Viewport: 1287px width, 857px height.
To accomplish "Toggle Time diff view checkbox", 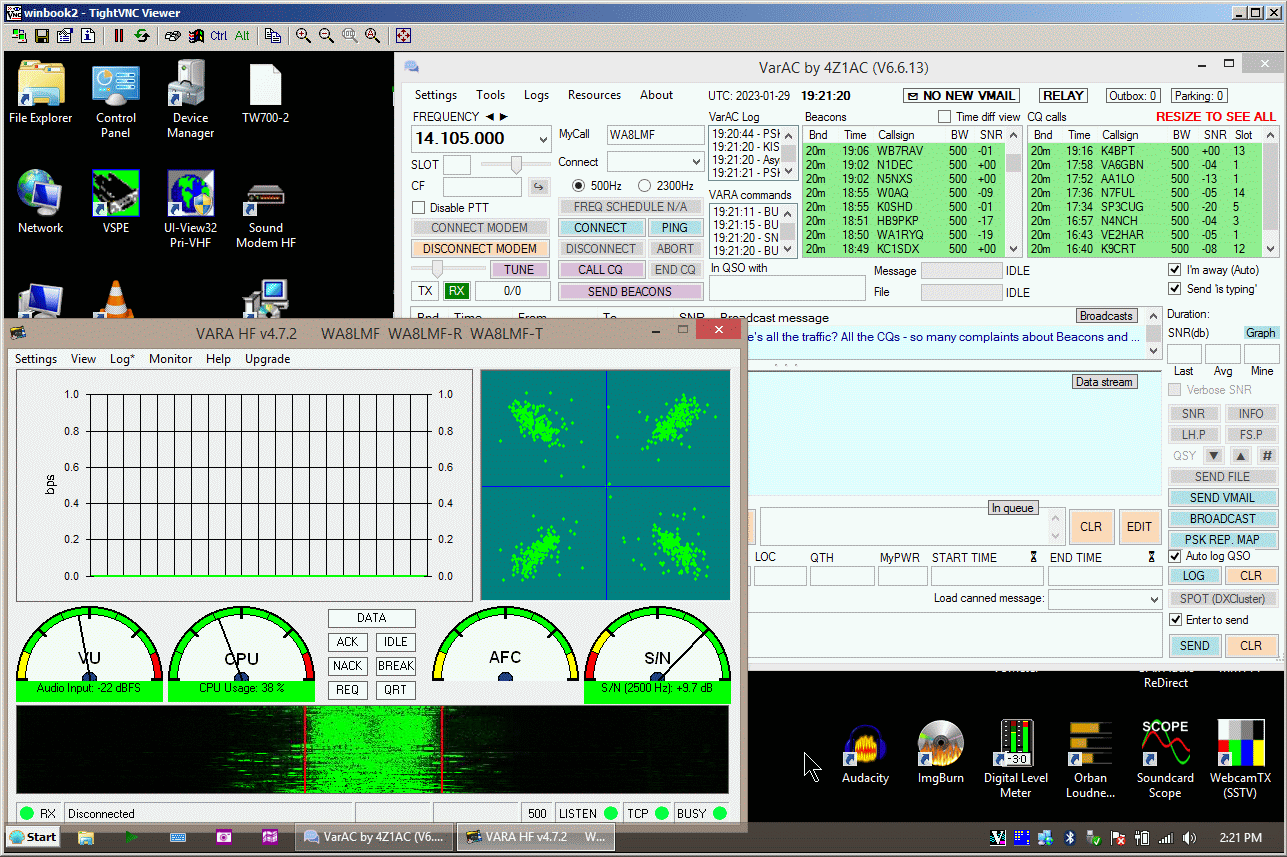I will pyautogui.click(x=945, y=117).
